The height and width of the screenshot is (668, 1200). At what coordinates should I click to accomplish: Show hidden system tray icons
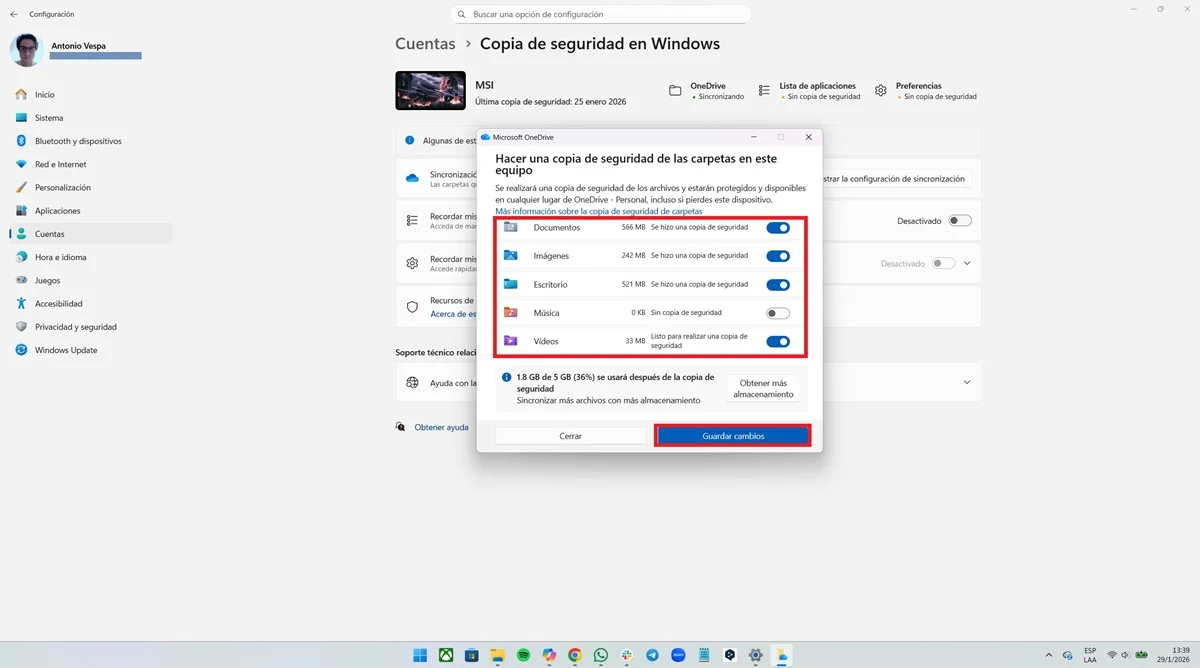(1048, 655)
